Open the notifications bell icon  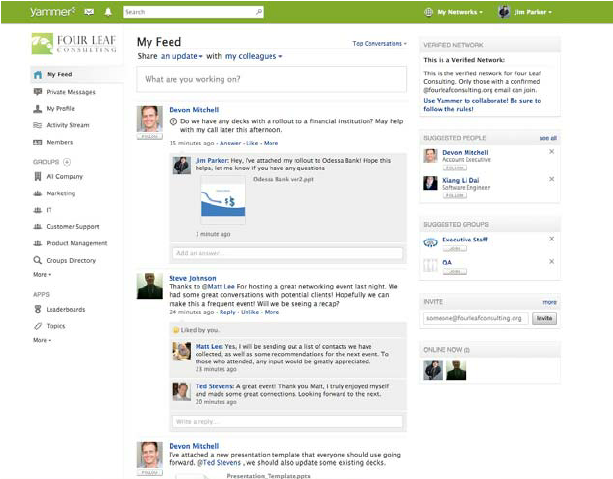[108, 12]
